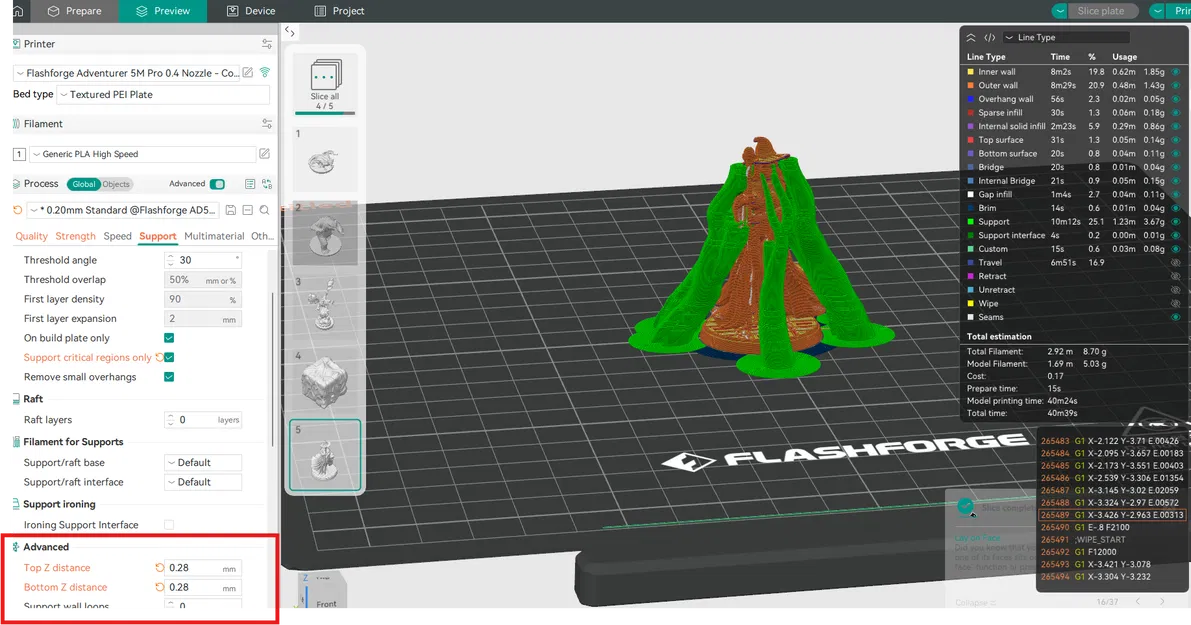Reset Bottom Z distance value
1191x625 pixels.
tap(160, 587)
